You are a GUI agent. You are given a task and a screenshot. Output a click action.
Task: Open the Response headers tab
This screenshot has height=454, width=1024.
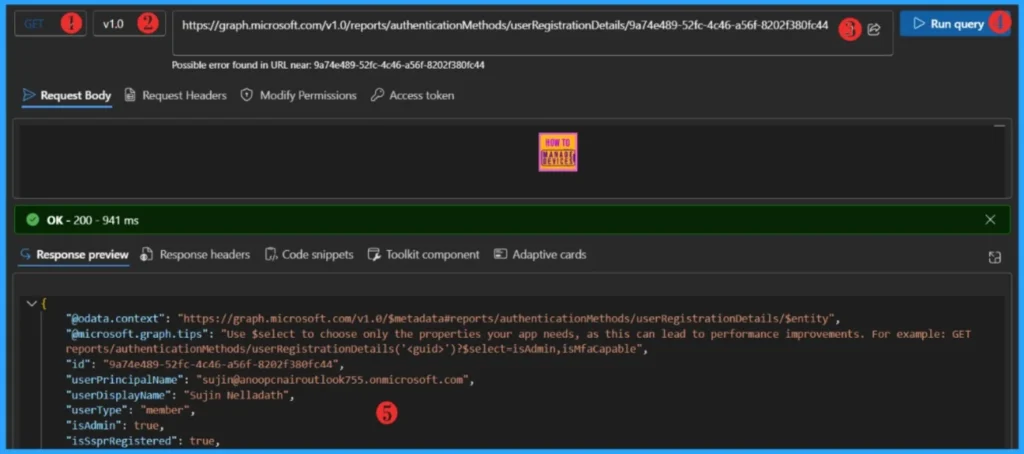[195, 255]
